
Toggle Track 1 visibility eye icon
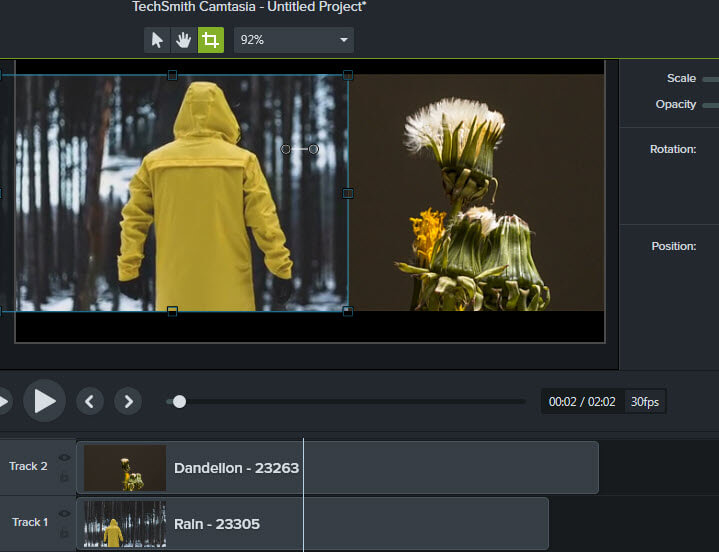click(x=65, y=514)
